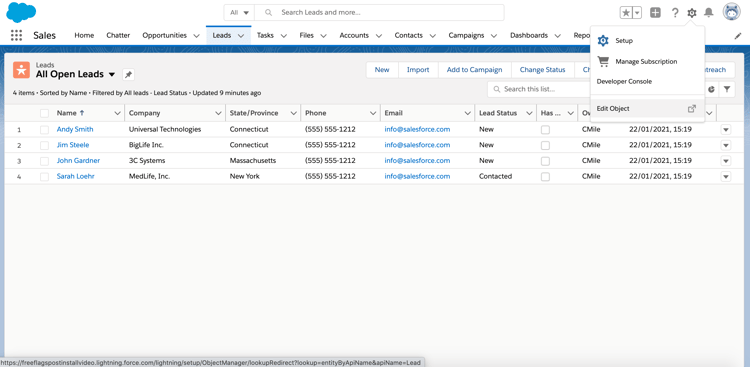
Task: Open the Opportunities tab chevron
Action: (x=196, y=35)
